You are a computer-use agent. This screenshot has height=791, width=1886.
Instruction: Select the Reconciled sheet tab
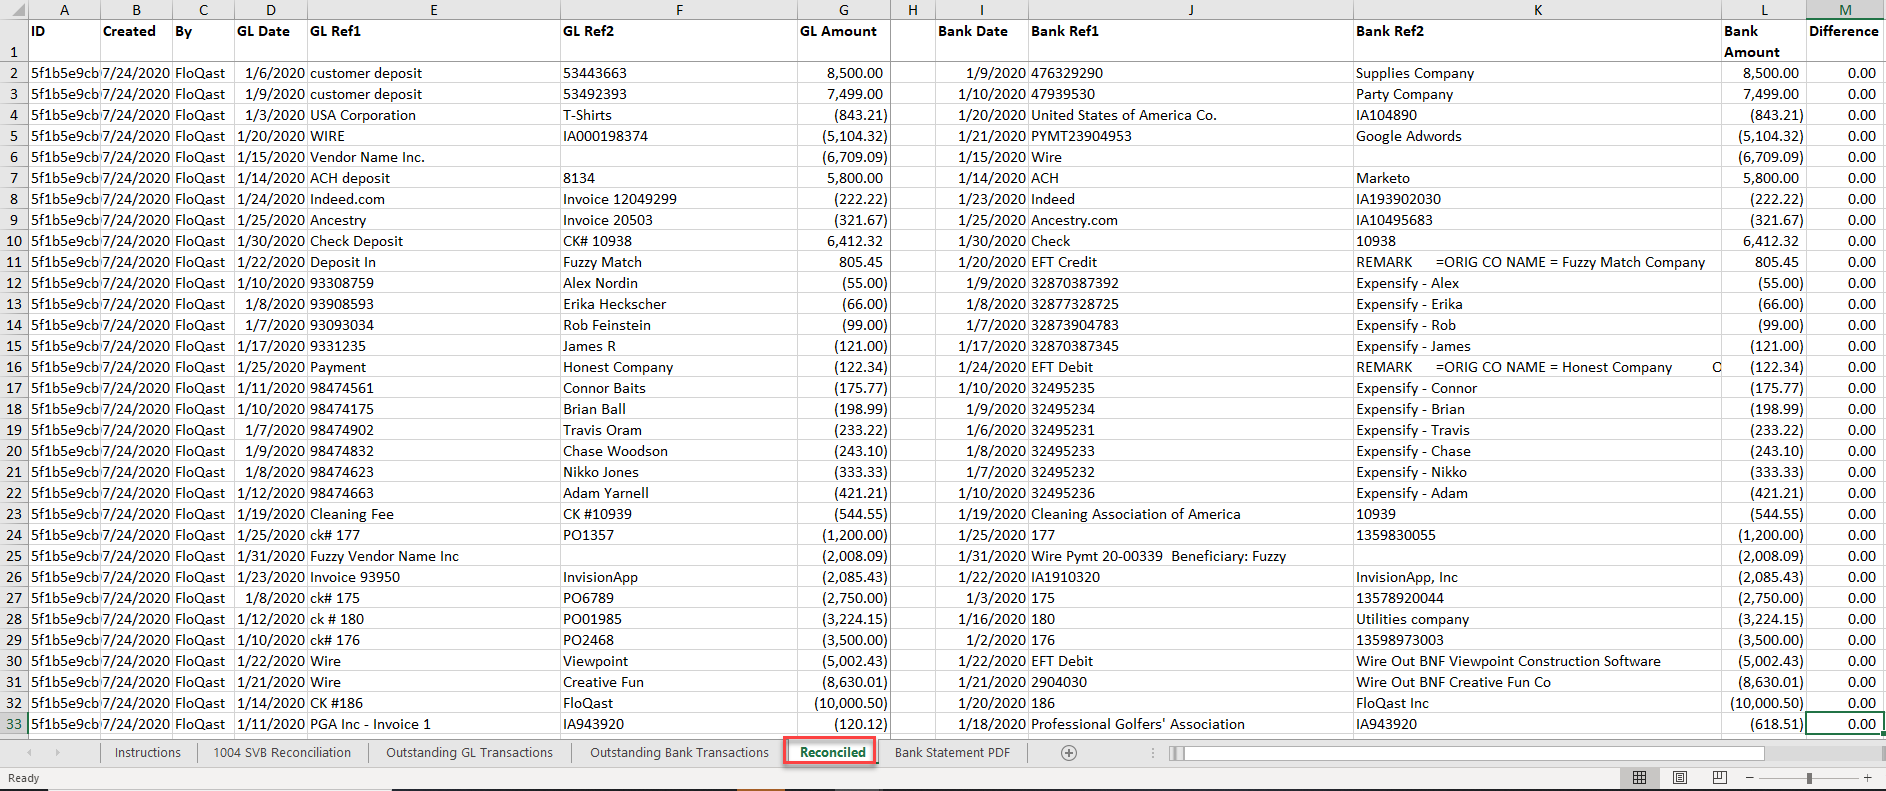[x=832, y=752]
